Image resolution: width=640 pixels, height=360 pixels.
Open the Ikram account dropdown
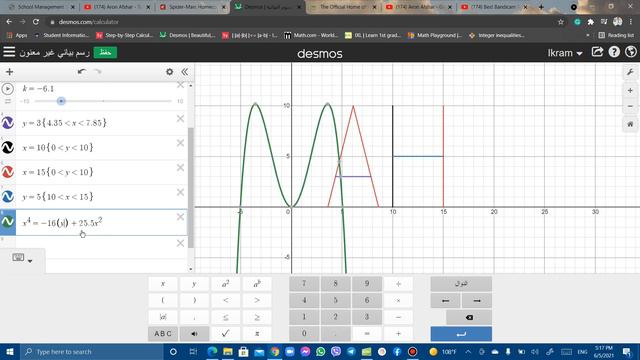[565, 53]
